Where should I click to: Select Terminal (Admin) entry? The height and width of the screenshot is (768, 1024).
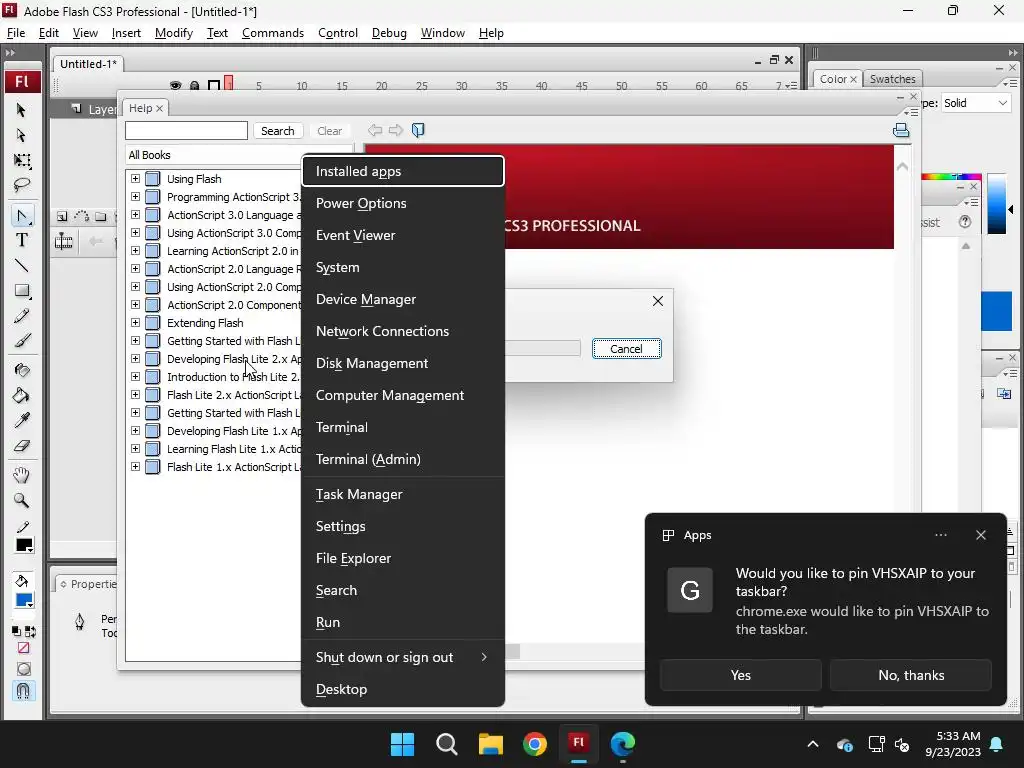coord(402,459)
